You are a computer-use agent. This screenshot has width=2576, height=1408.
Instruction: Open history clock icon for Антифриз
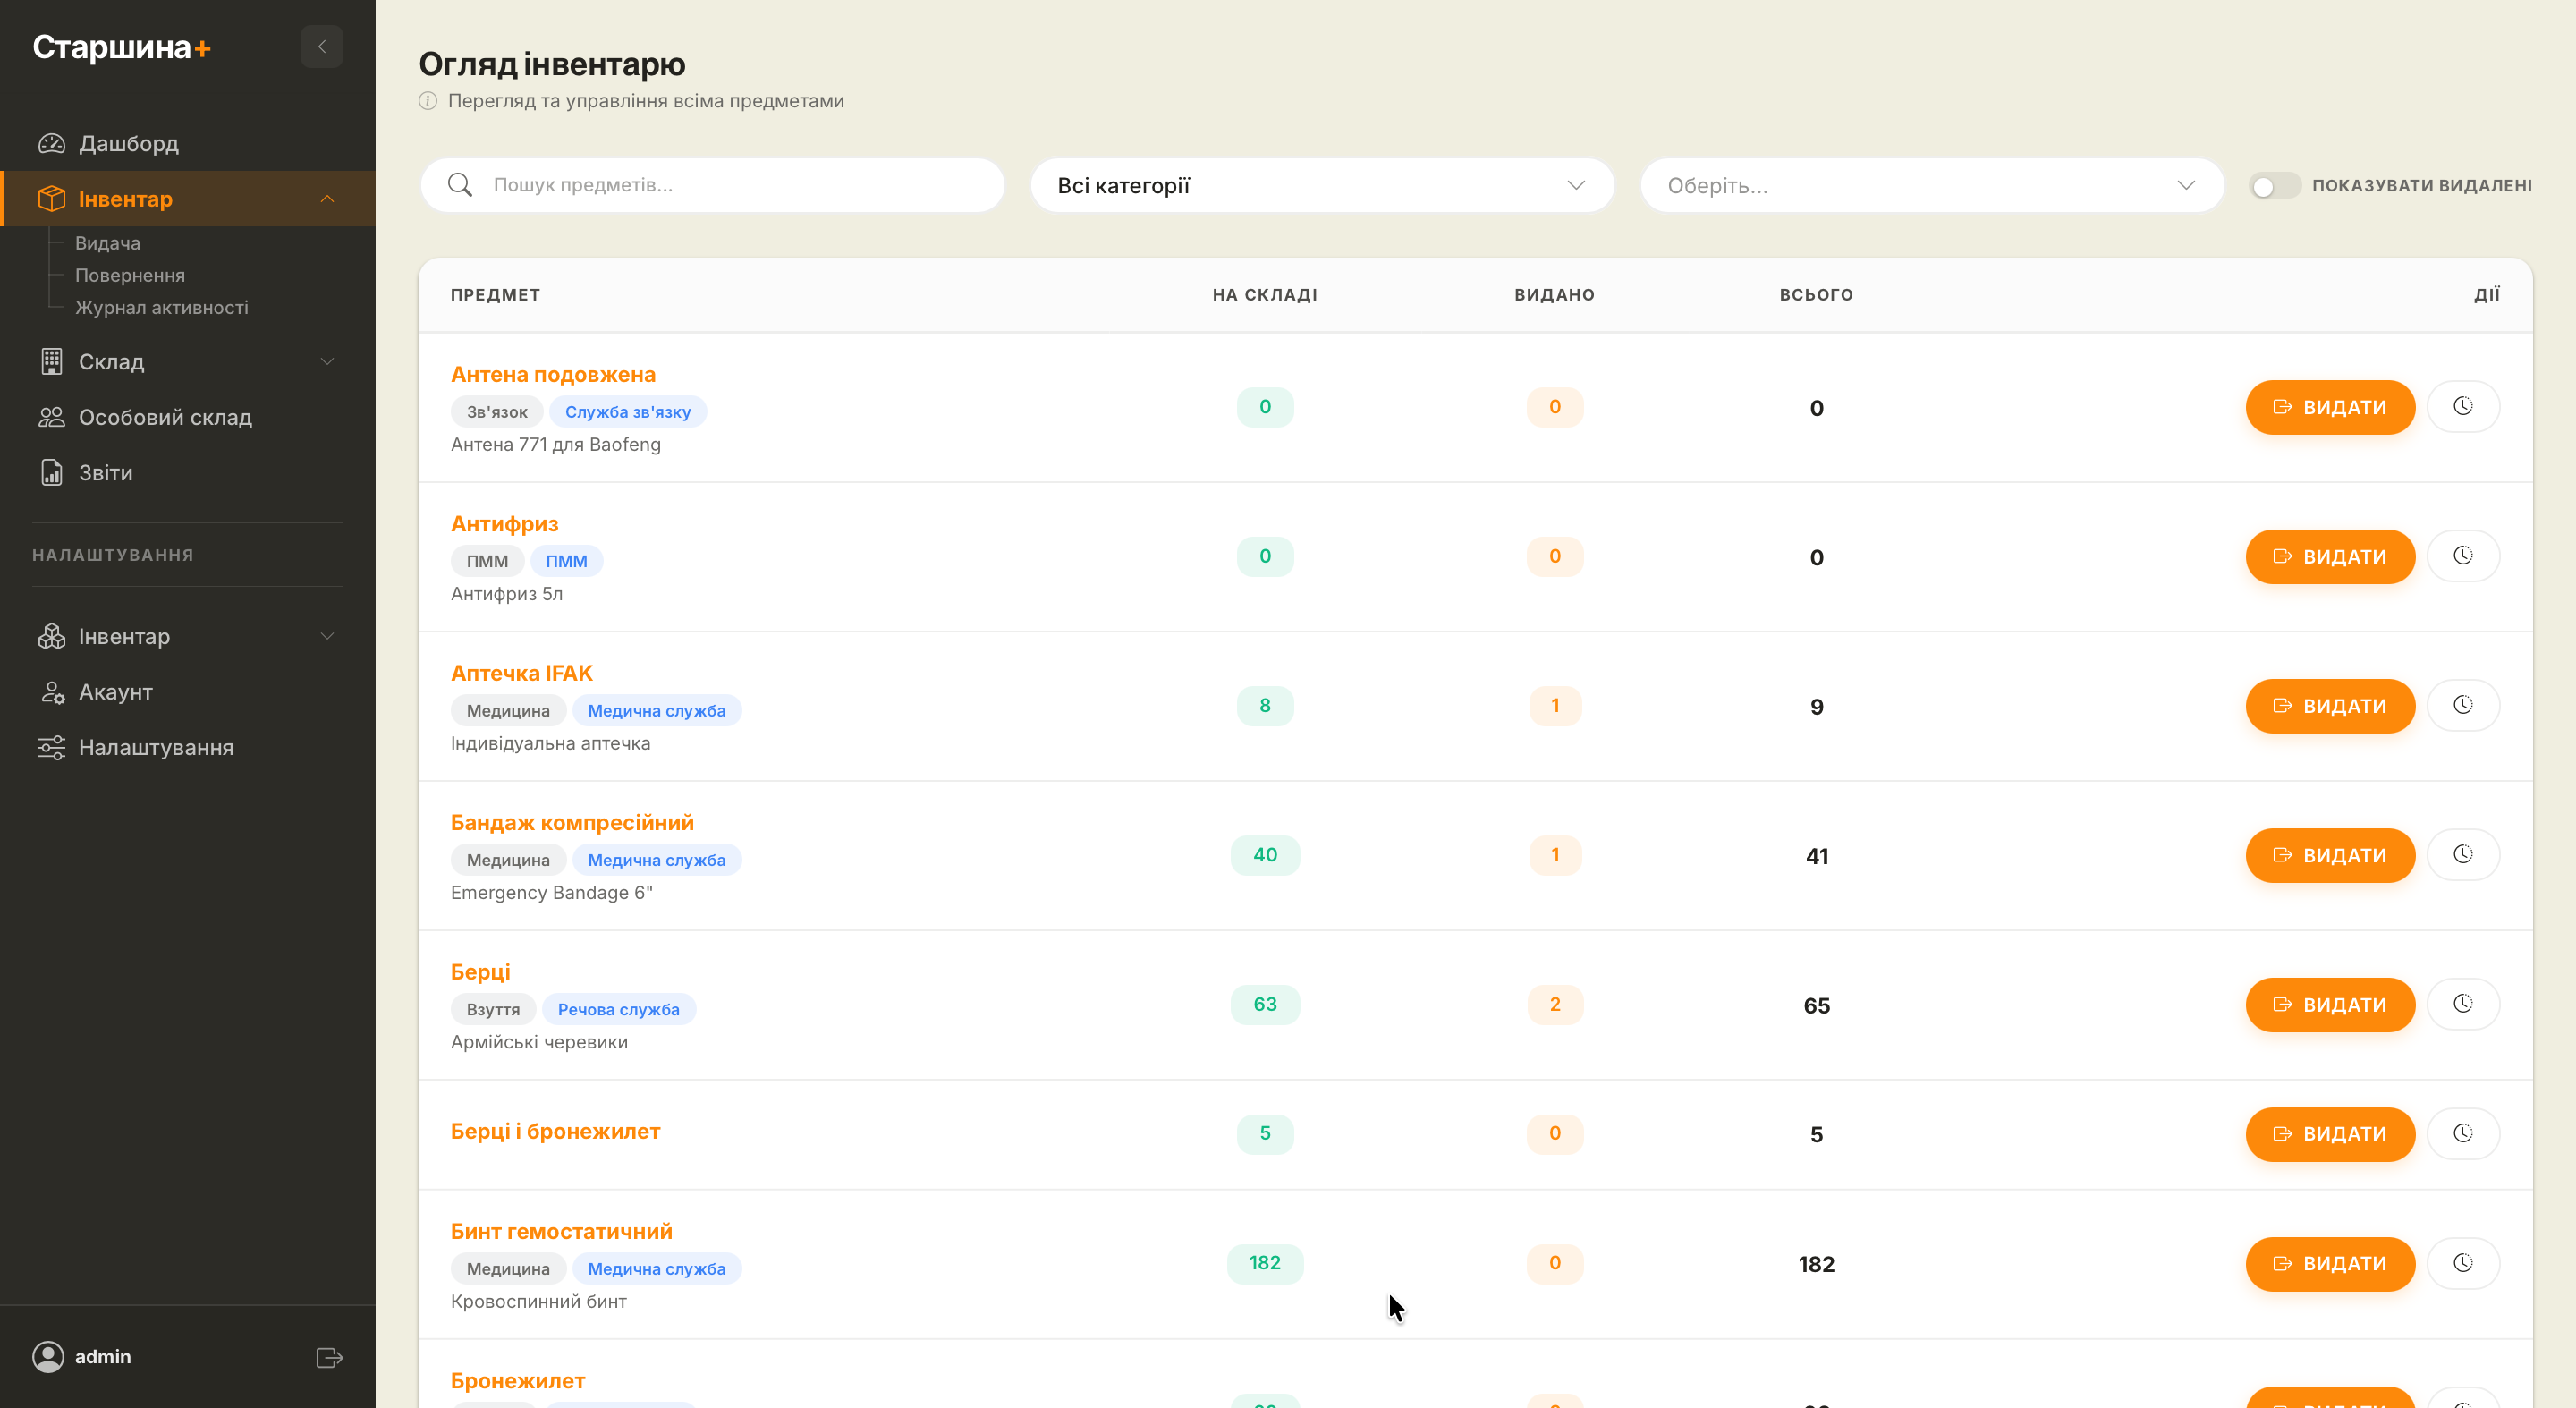pos(2462,556)
